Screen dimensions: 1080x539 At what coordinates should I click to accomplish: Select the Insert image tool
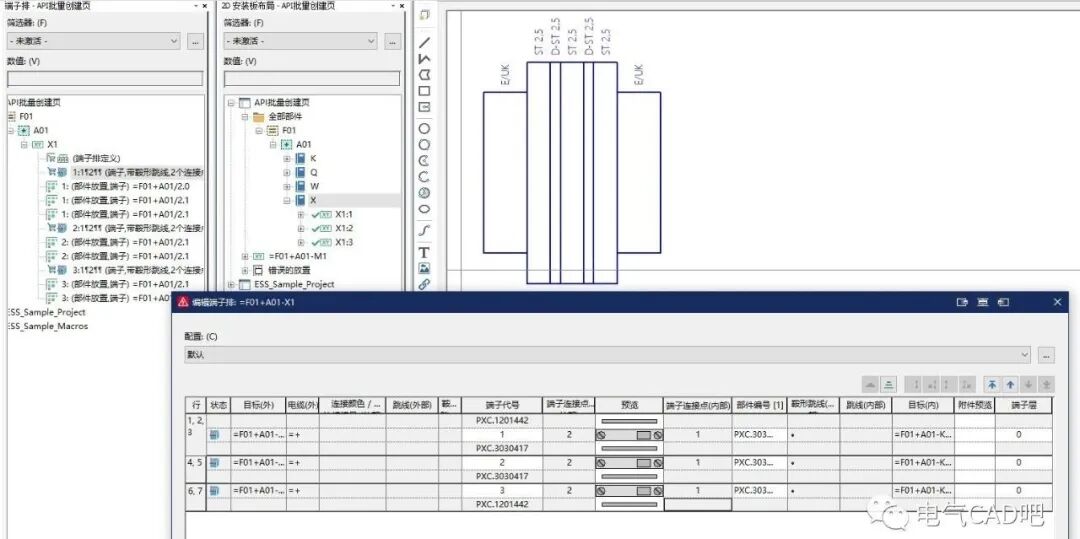[x=424, y=268]
